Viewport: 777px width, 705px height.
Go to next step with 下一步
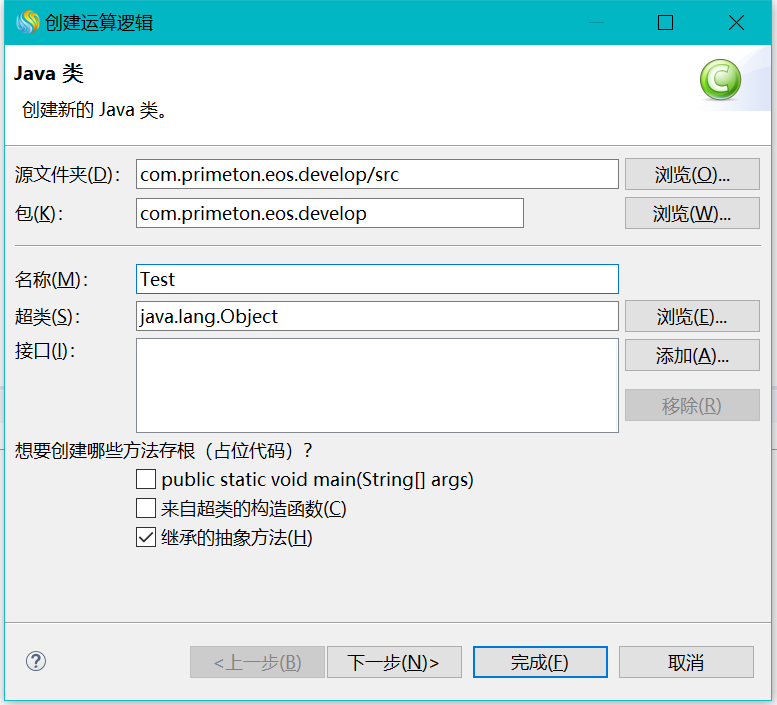pyautogui.click(x=393, y=662)
